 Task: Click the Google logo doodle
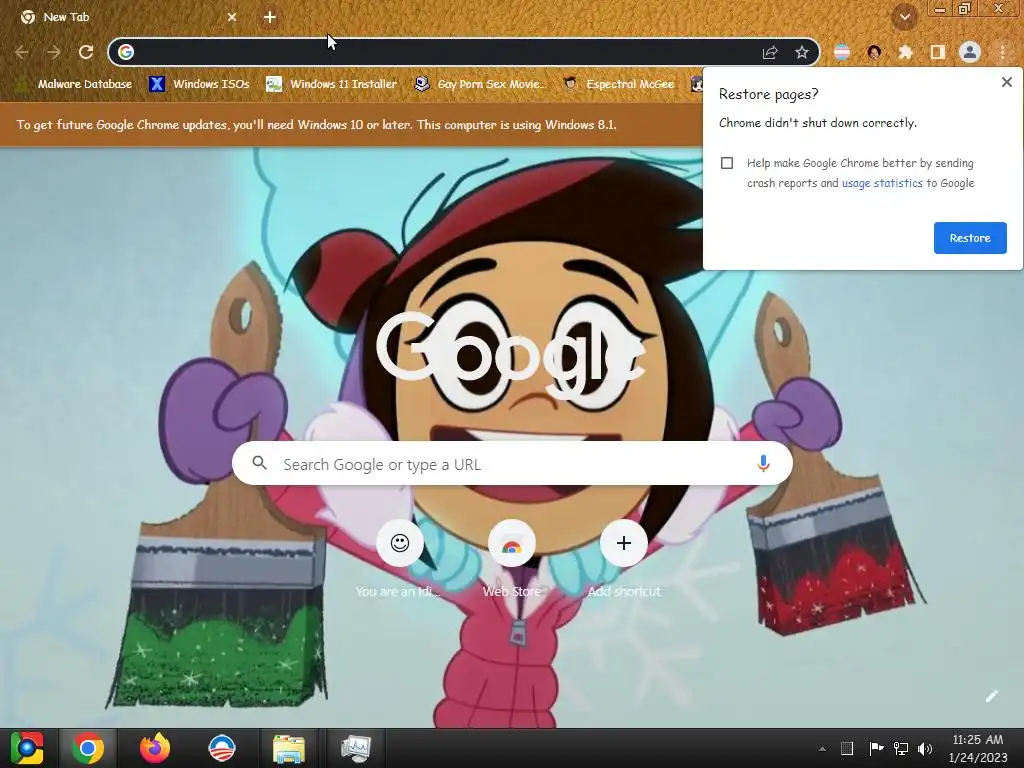511,356
